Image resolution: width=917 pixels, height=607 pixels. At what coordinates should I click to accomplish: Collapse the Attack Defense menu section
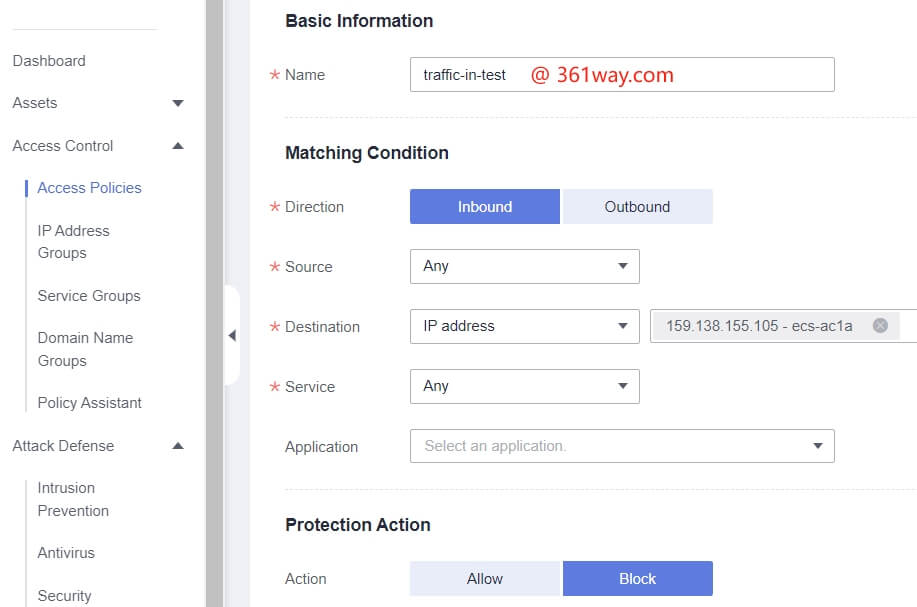pyautogui.click(x=178, y=446)
